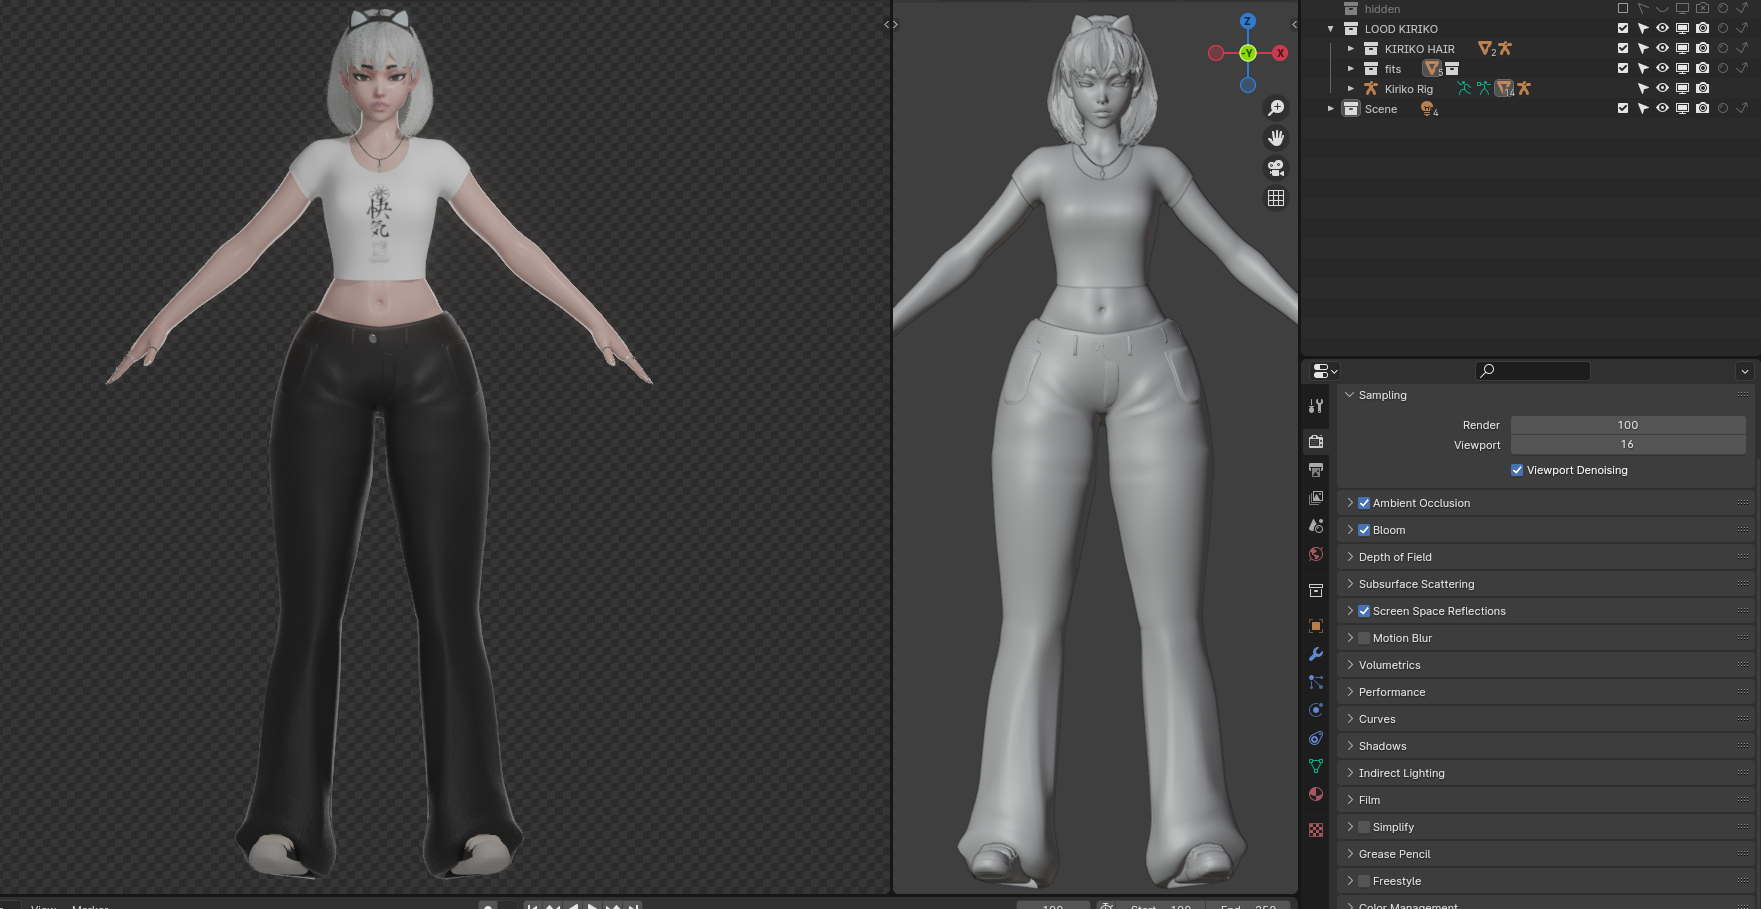
Task: Open the Properties editor type dropdown
Action: click(1325, 371)
